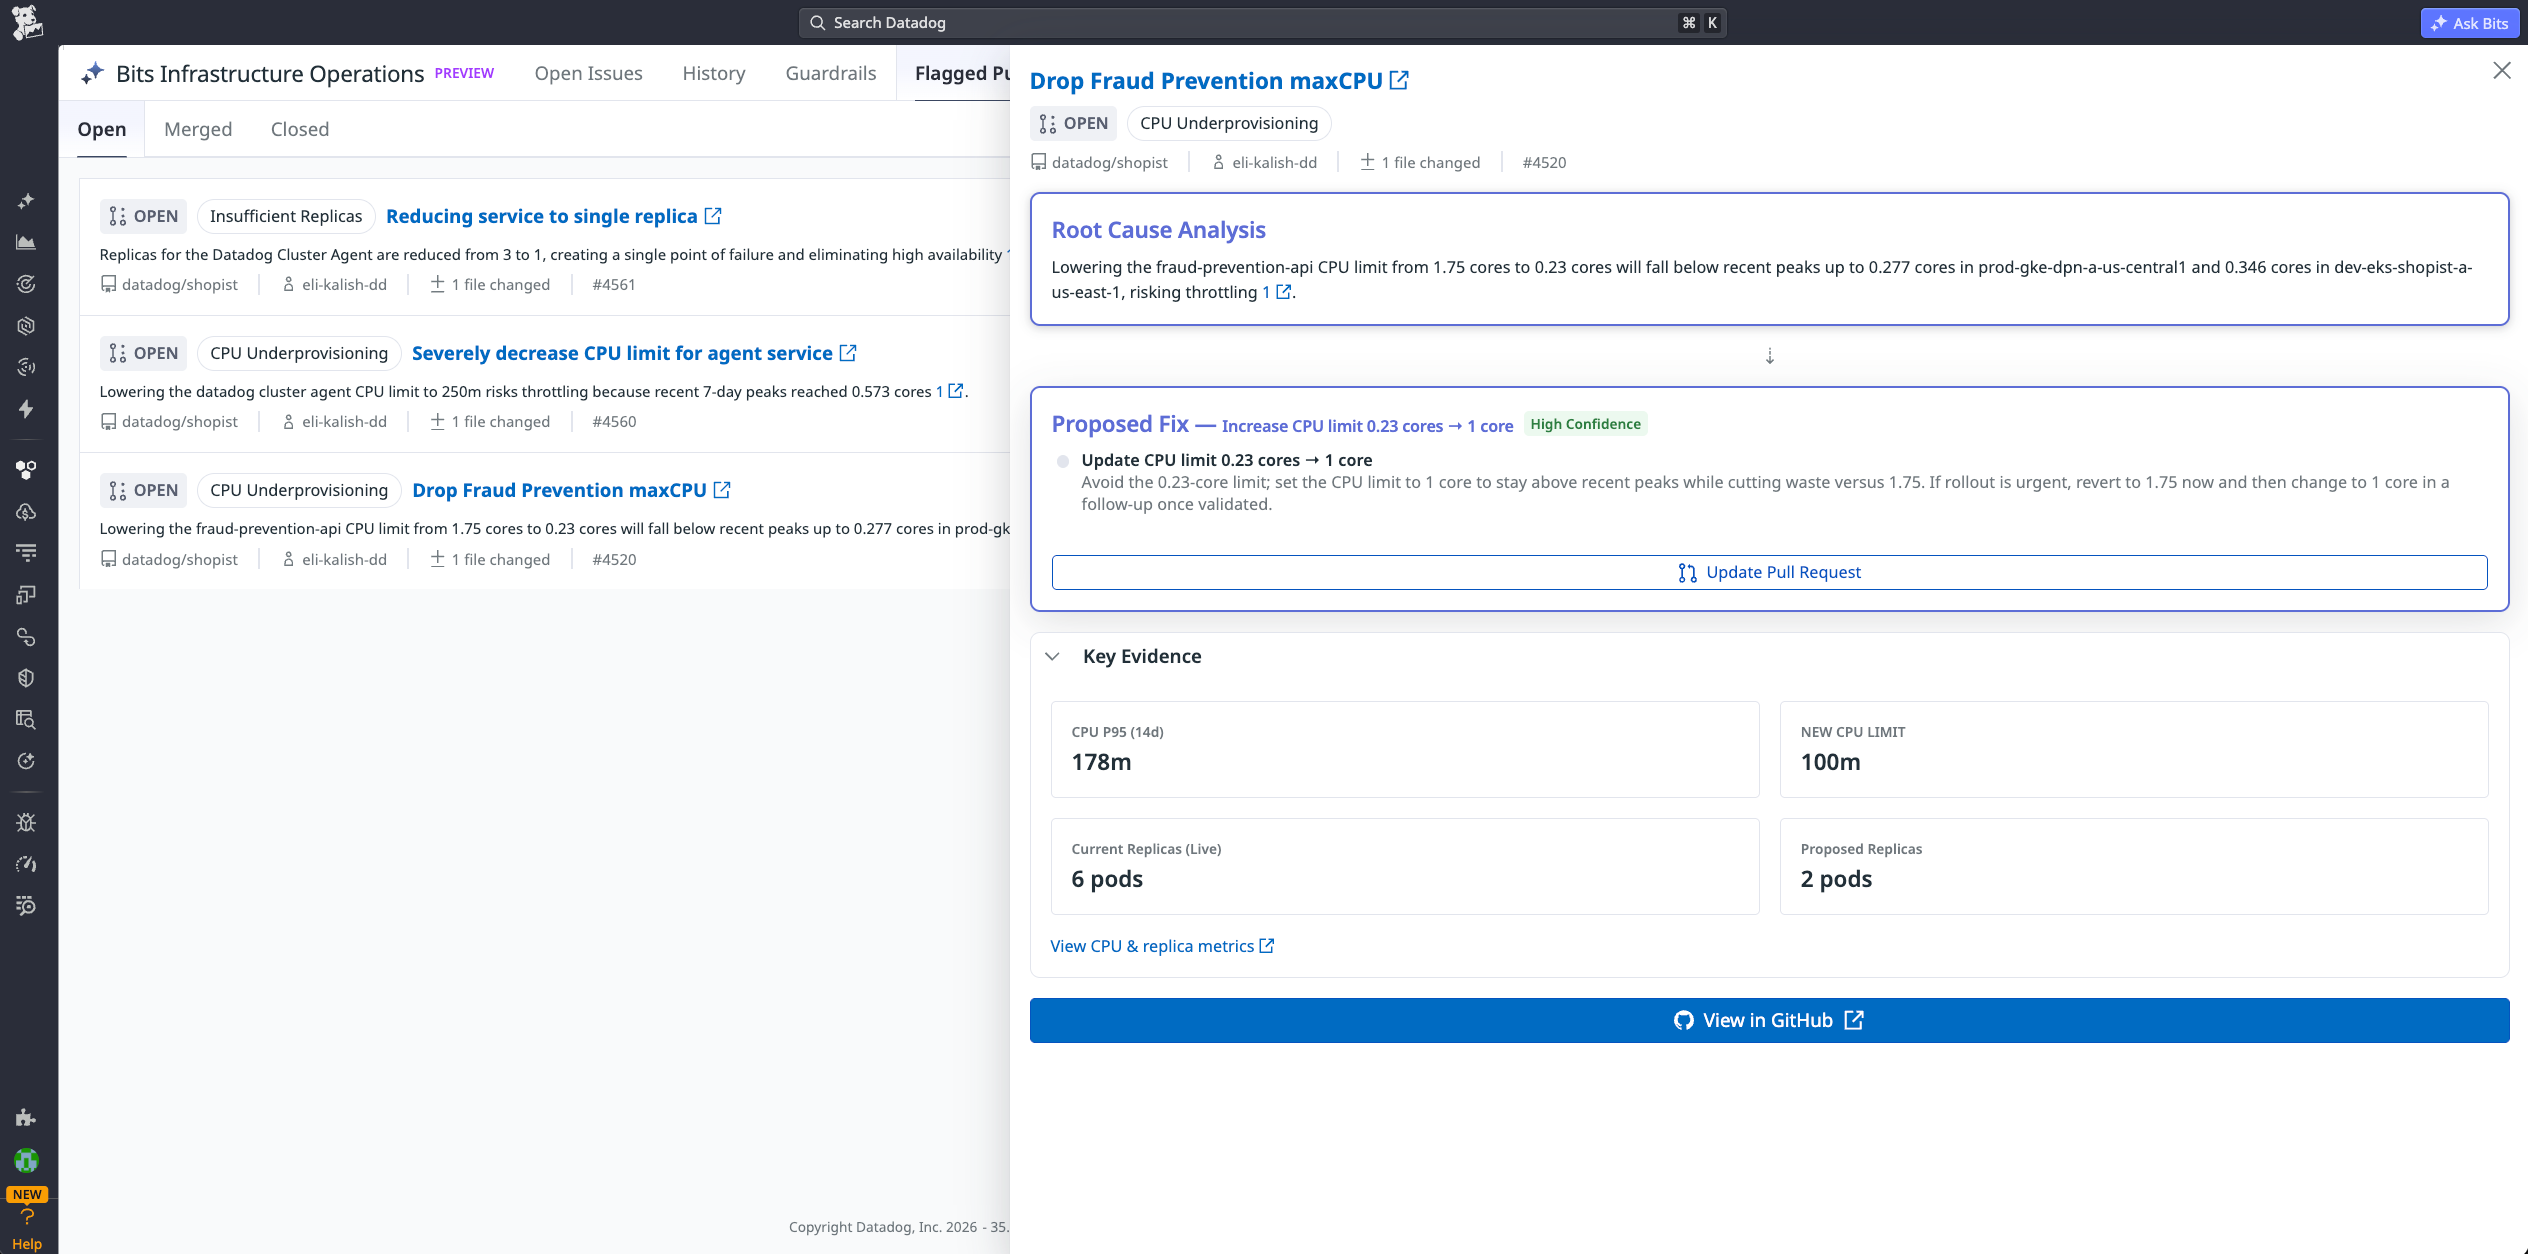Open the area chart dashboards sidebar icon

27,242
